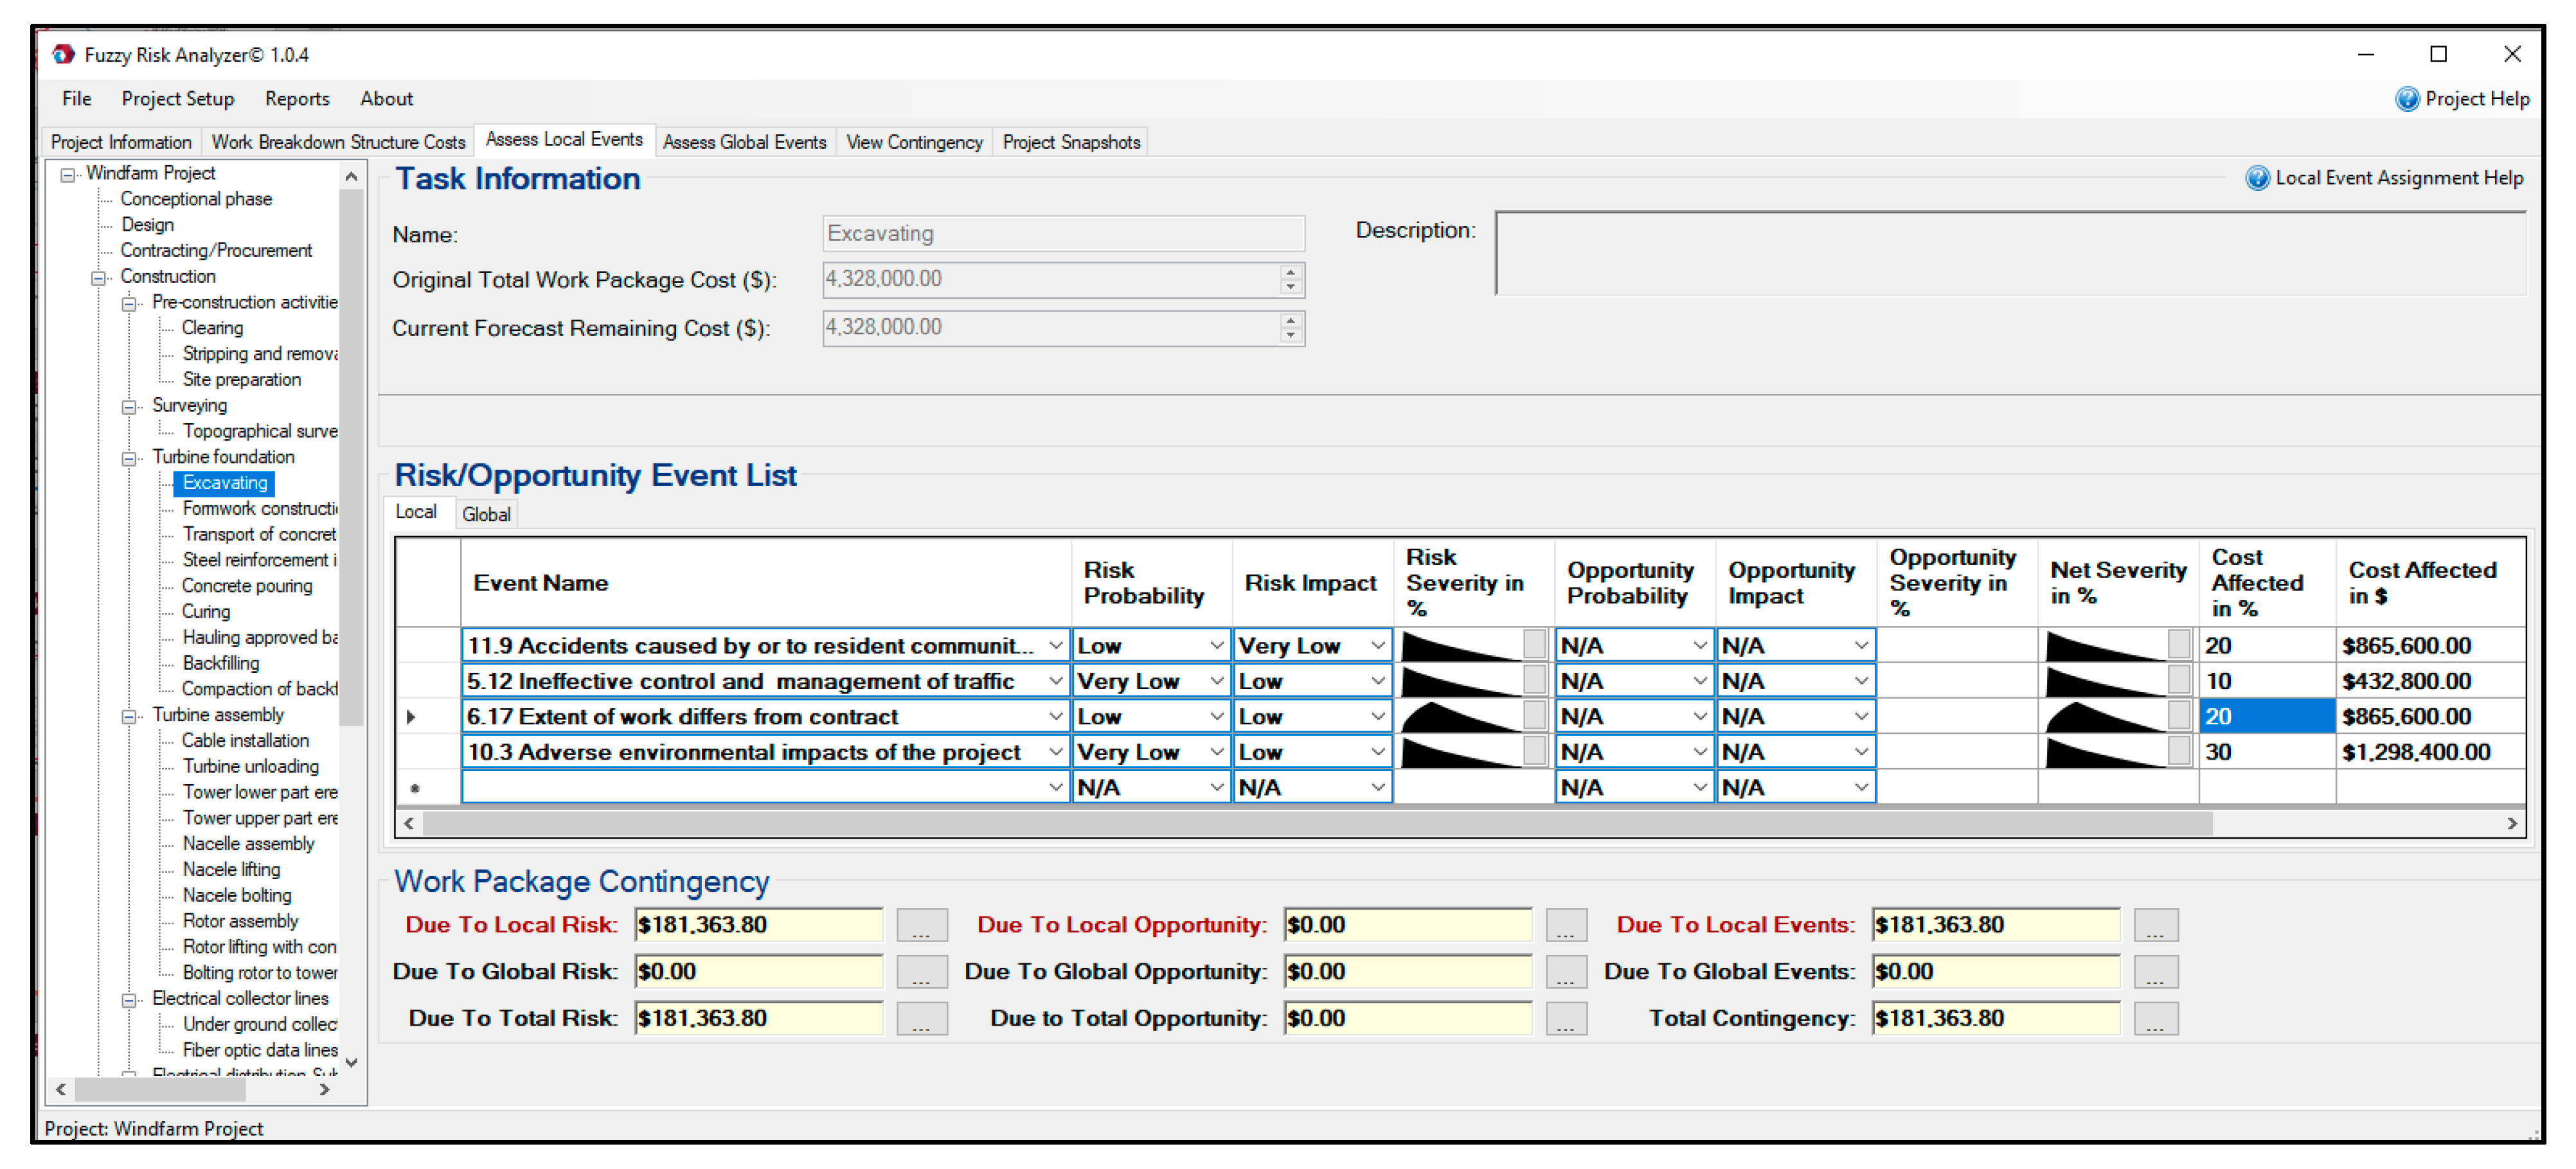Click the Fuzzy Risk Analyzer app icon
This screenshot has width=2576, height=1169.
tap(63, 54)
